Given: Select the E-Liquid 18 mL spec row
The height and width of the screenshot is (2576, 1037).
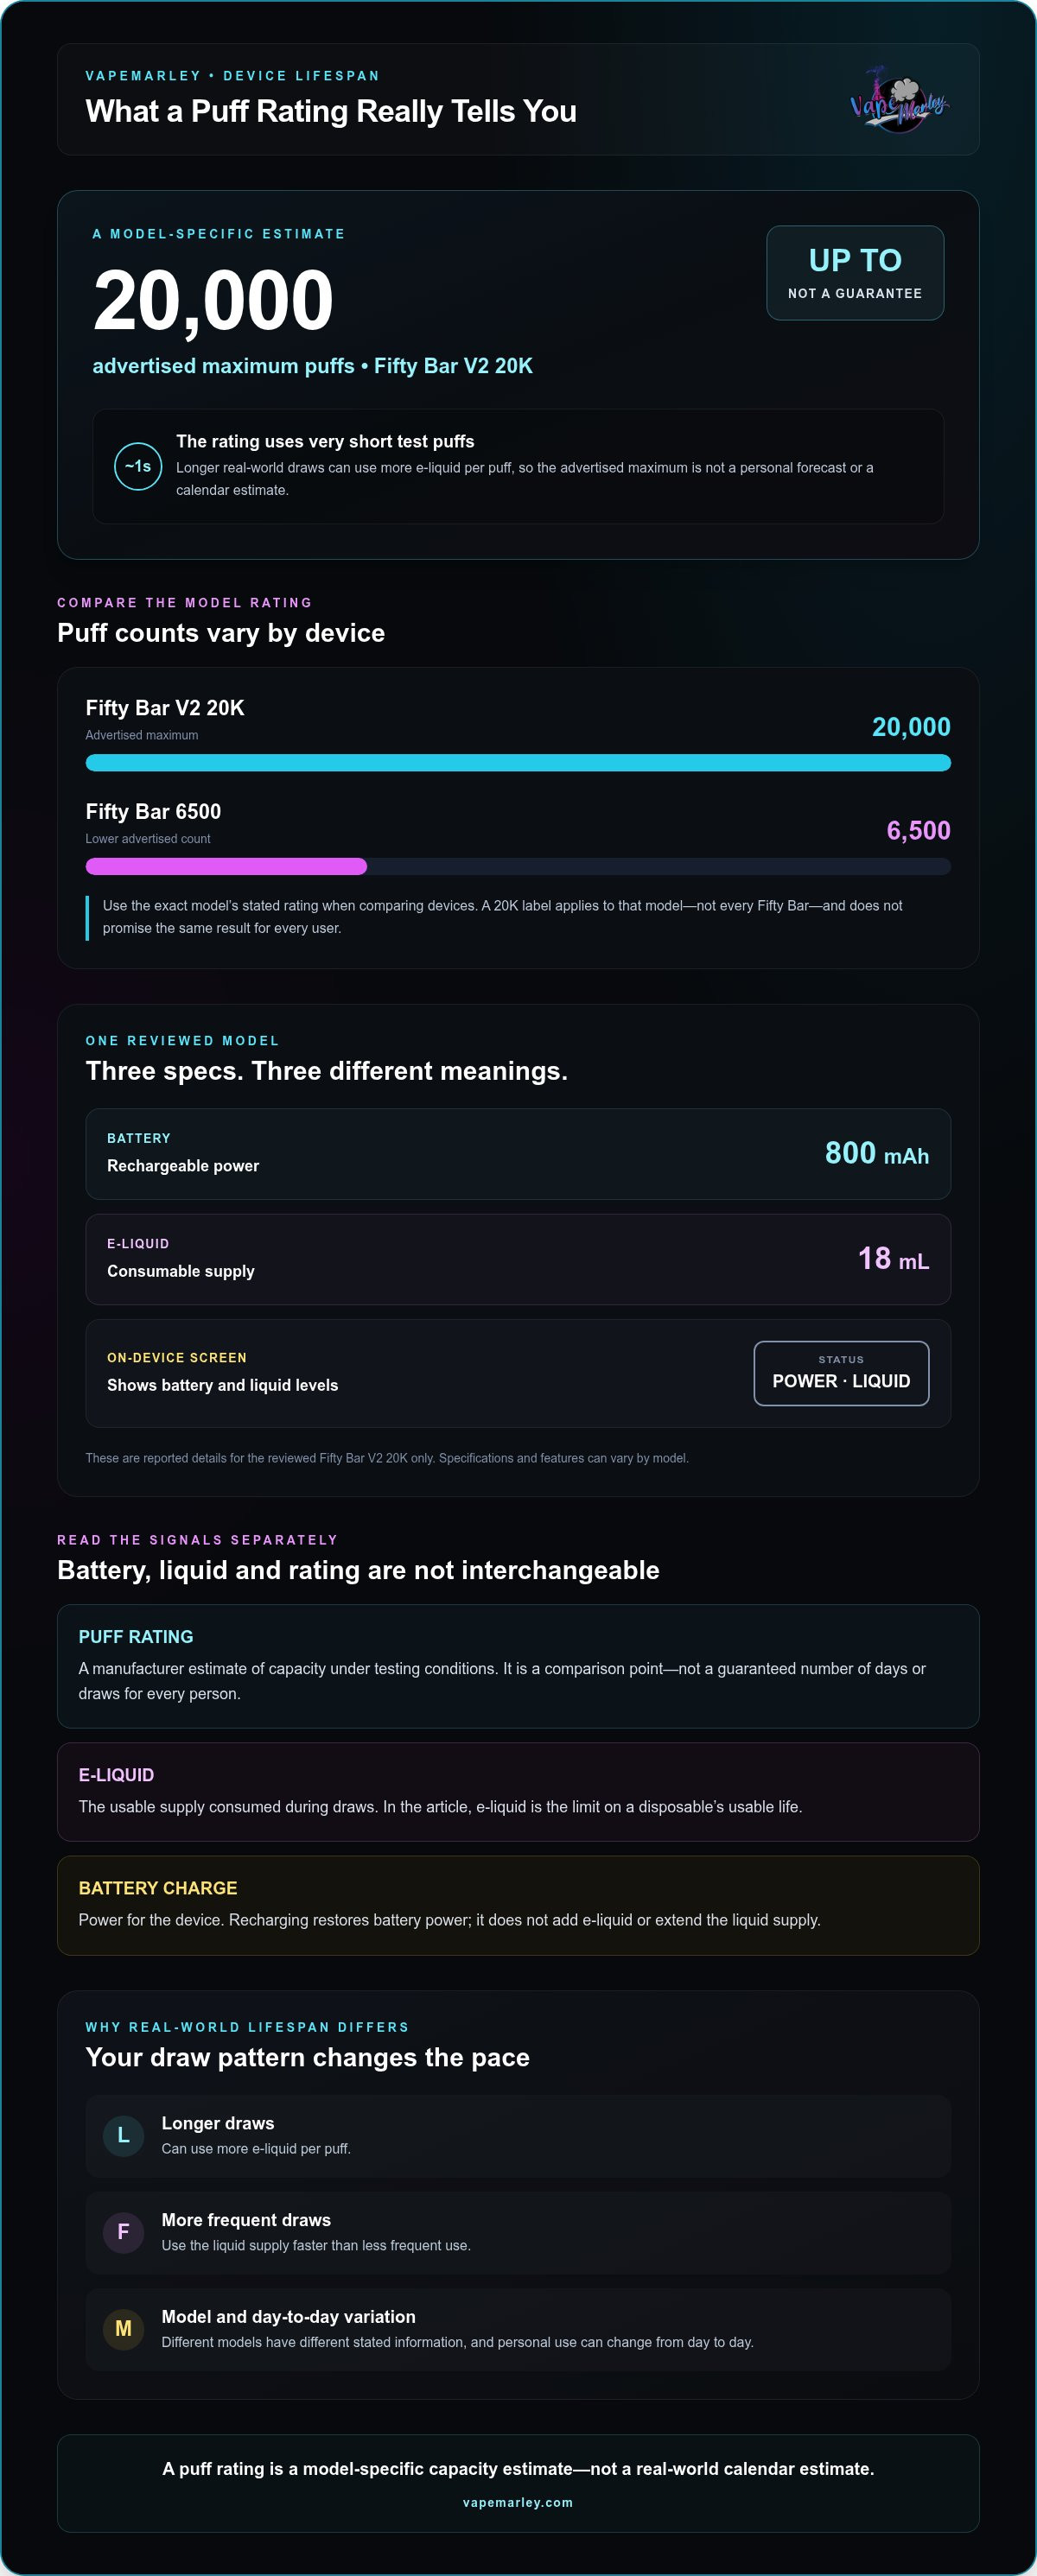Looking at the screenshot, I should (518, 1259).
